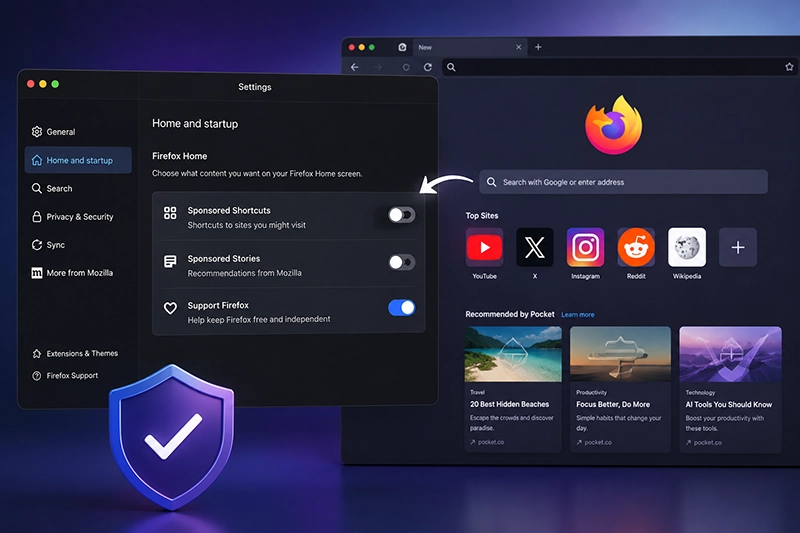Select Home and startup in Settings sidebar
This screenshot has width=800, height=533.
78,160
